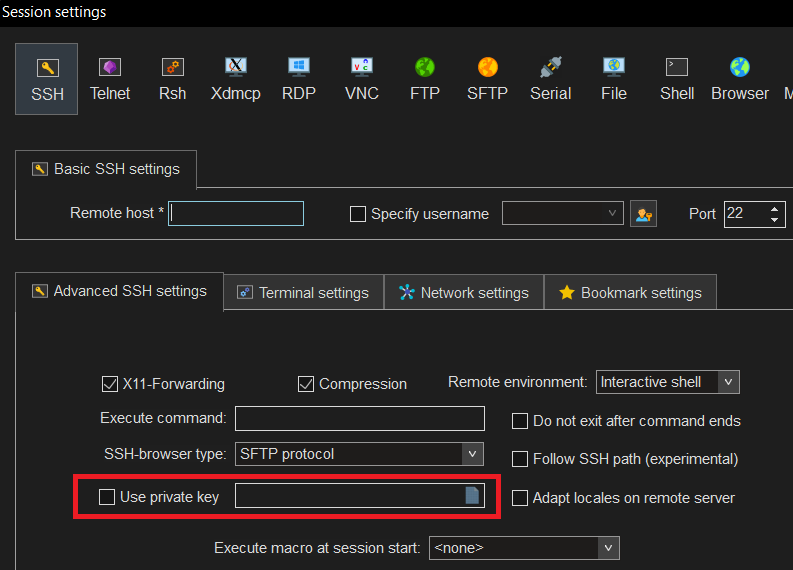Browse for private key file icon
This screenshot has width=793, height=570.
(473, 496)
